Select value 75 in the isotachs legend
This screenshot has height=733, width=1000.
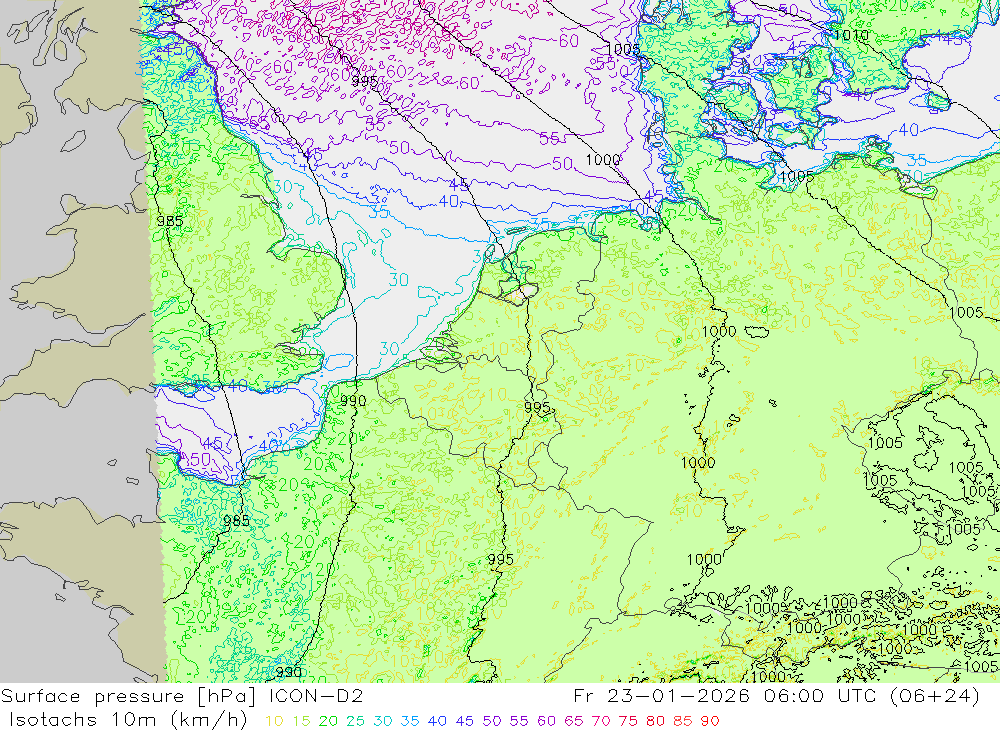click(628, 722)
